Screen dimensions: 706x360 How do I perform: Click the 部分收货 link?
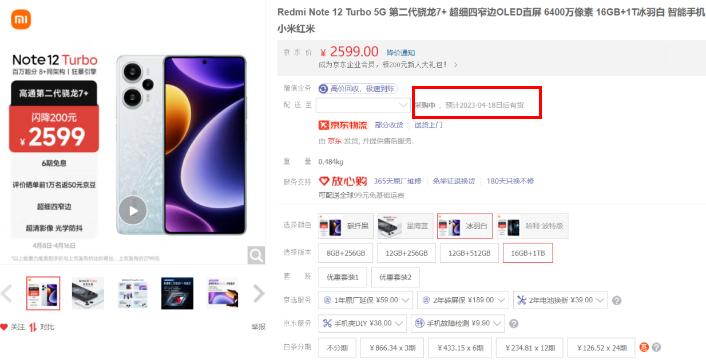[389, 125]
